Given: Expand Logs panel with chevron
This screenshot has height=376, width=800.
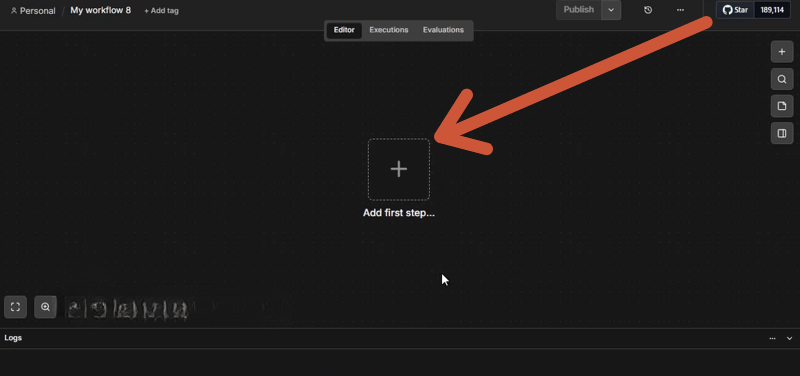Looking at the screenshot, I should pyautogui.click(x=789, y=338).
